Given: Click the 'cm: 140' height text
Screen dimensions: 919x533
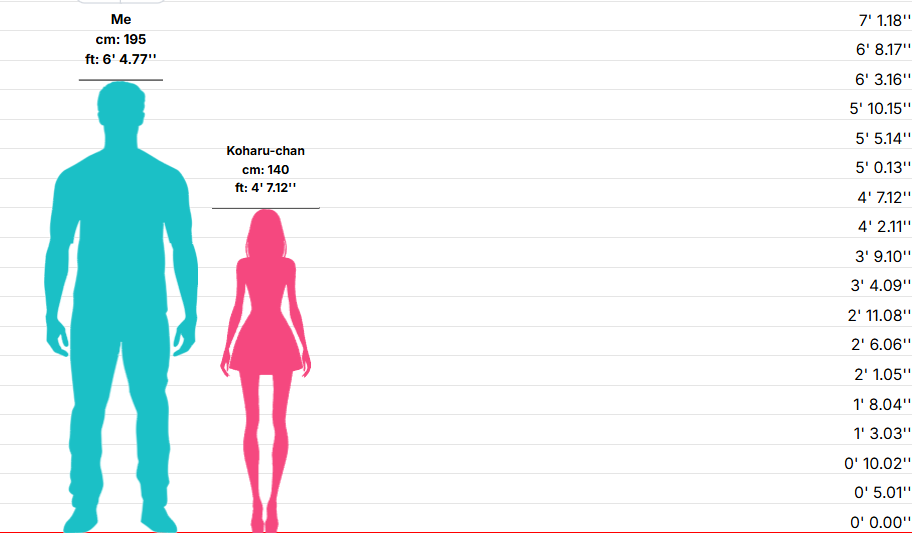Looking at the screenshot, I should (x=266, y=169).
